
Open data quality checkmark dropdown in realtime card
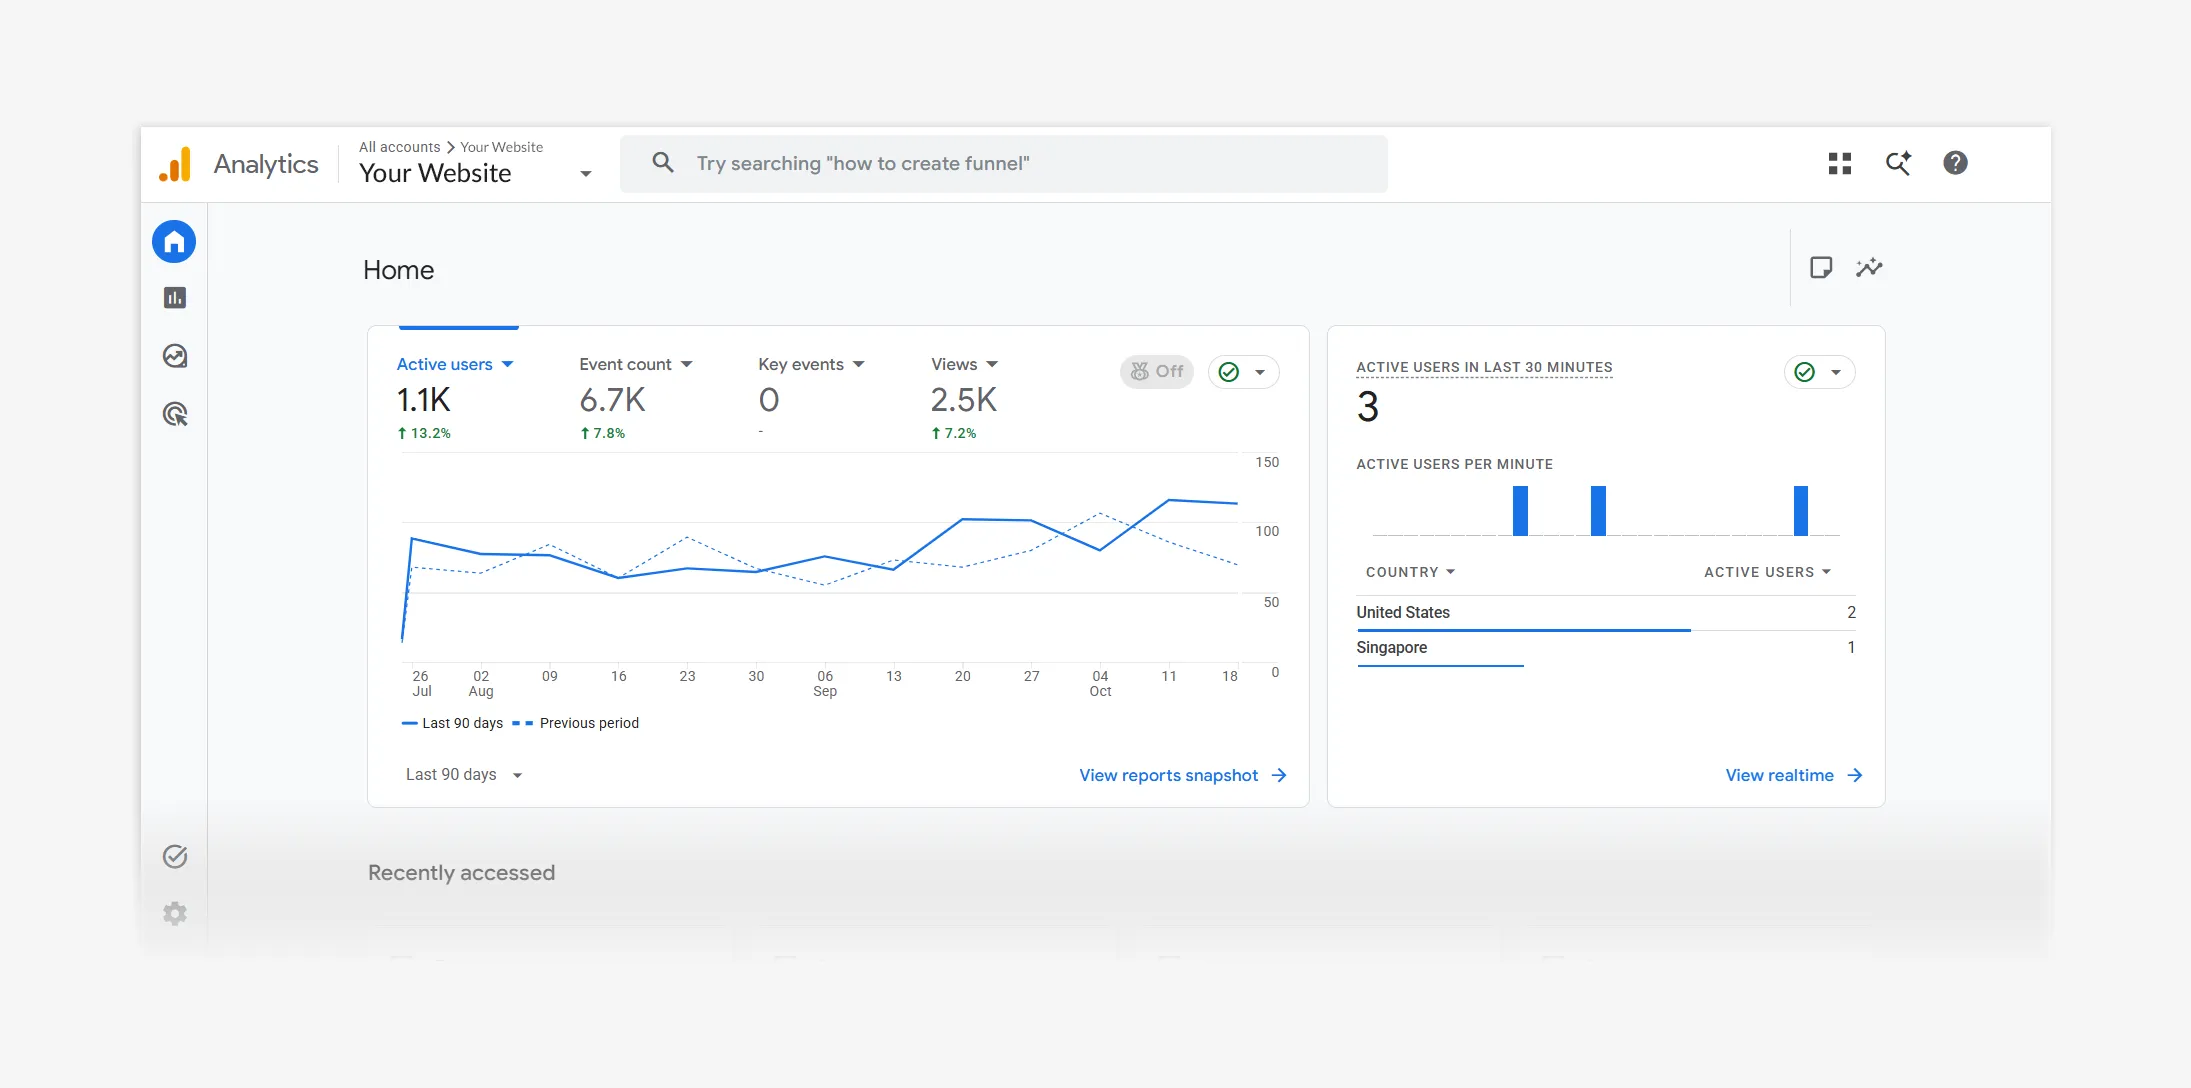(x=1820, y=372)
